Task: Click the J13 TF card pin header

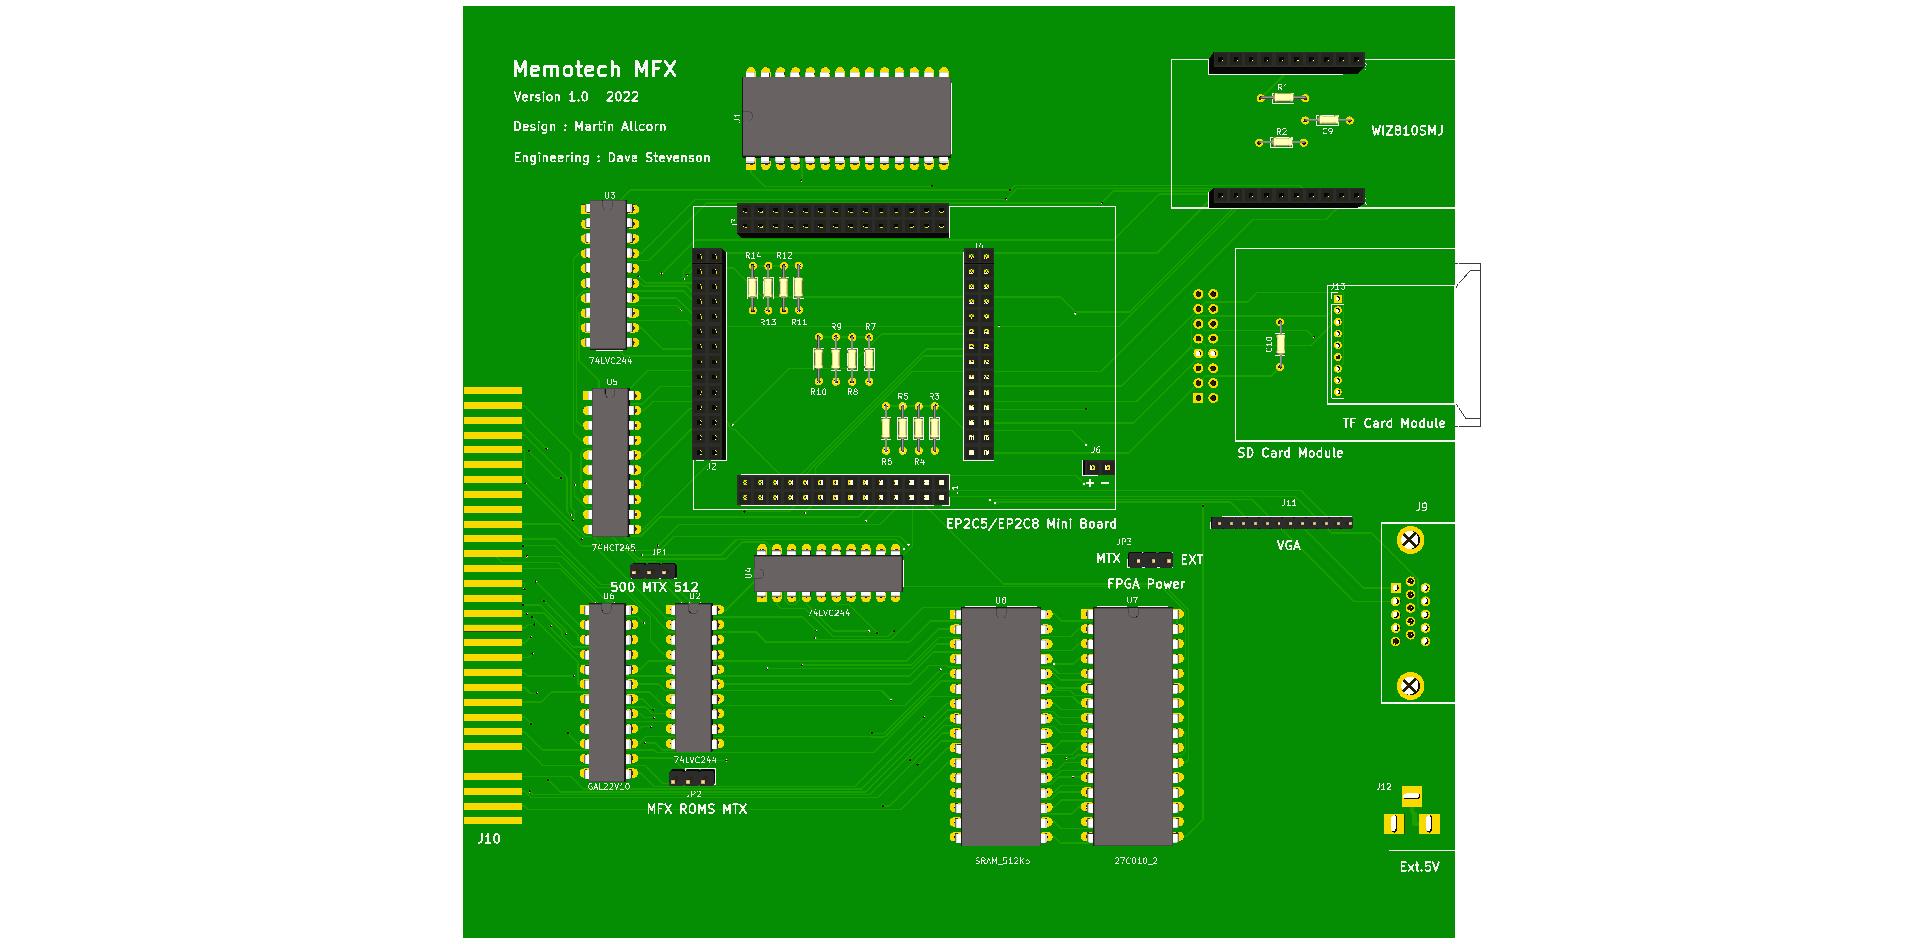Action: click(x=1337, y=344)
